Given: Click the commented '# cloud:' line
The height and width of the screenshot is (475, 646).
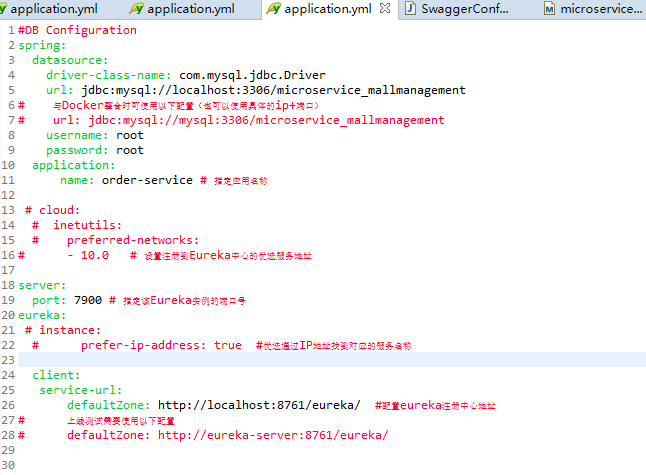Looking at the screenshot, I should [52, 210].
